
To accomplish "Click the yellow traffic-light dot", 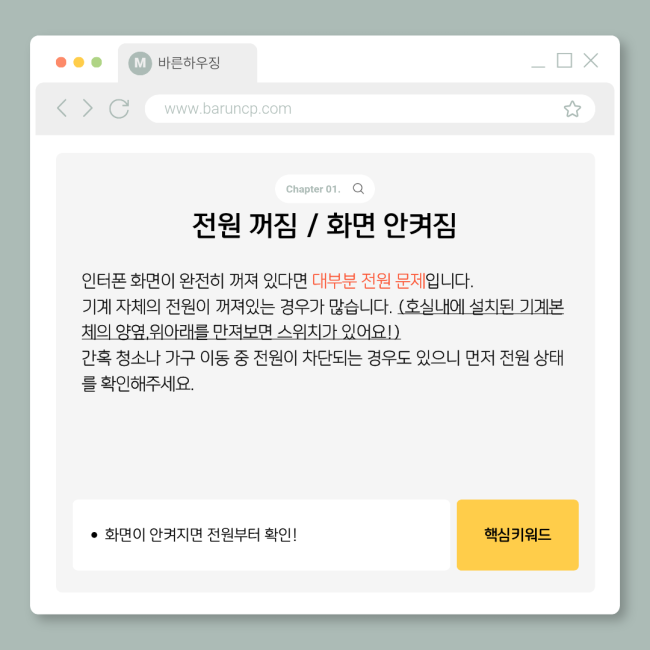I will click(x=79, y=62).
